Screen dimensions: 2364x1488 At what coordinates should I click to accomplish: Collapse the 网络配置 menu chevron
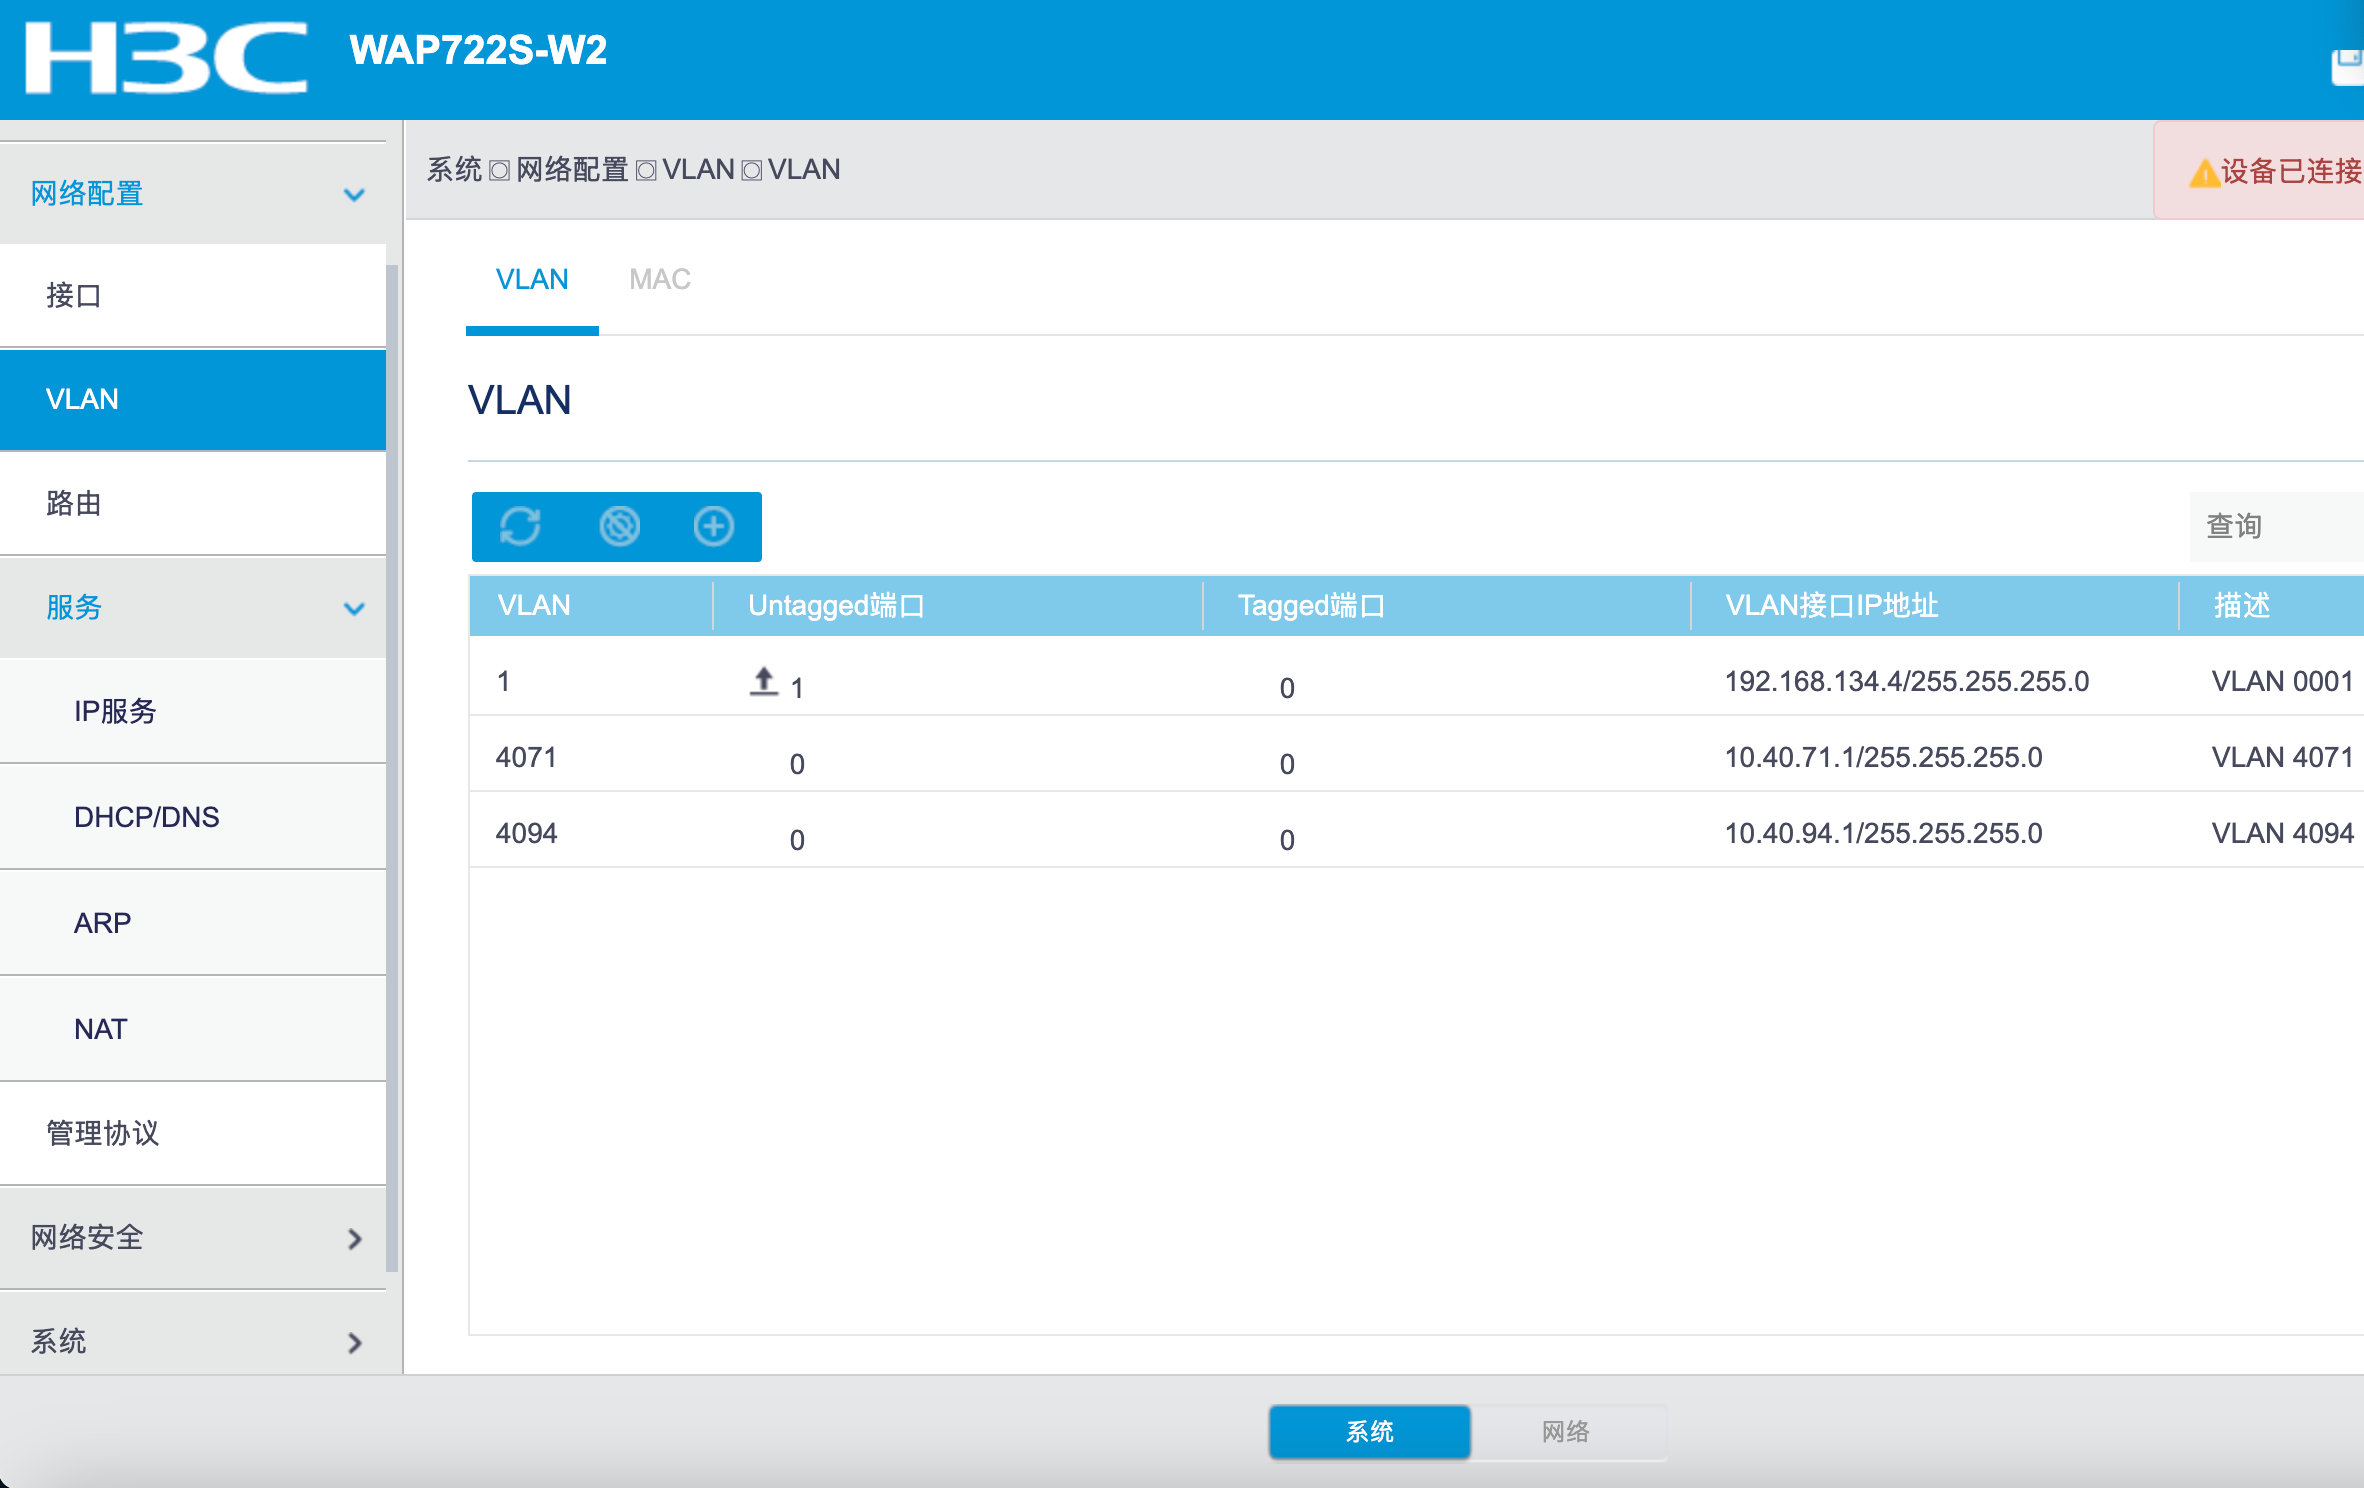354,194
